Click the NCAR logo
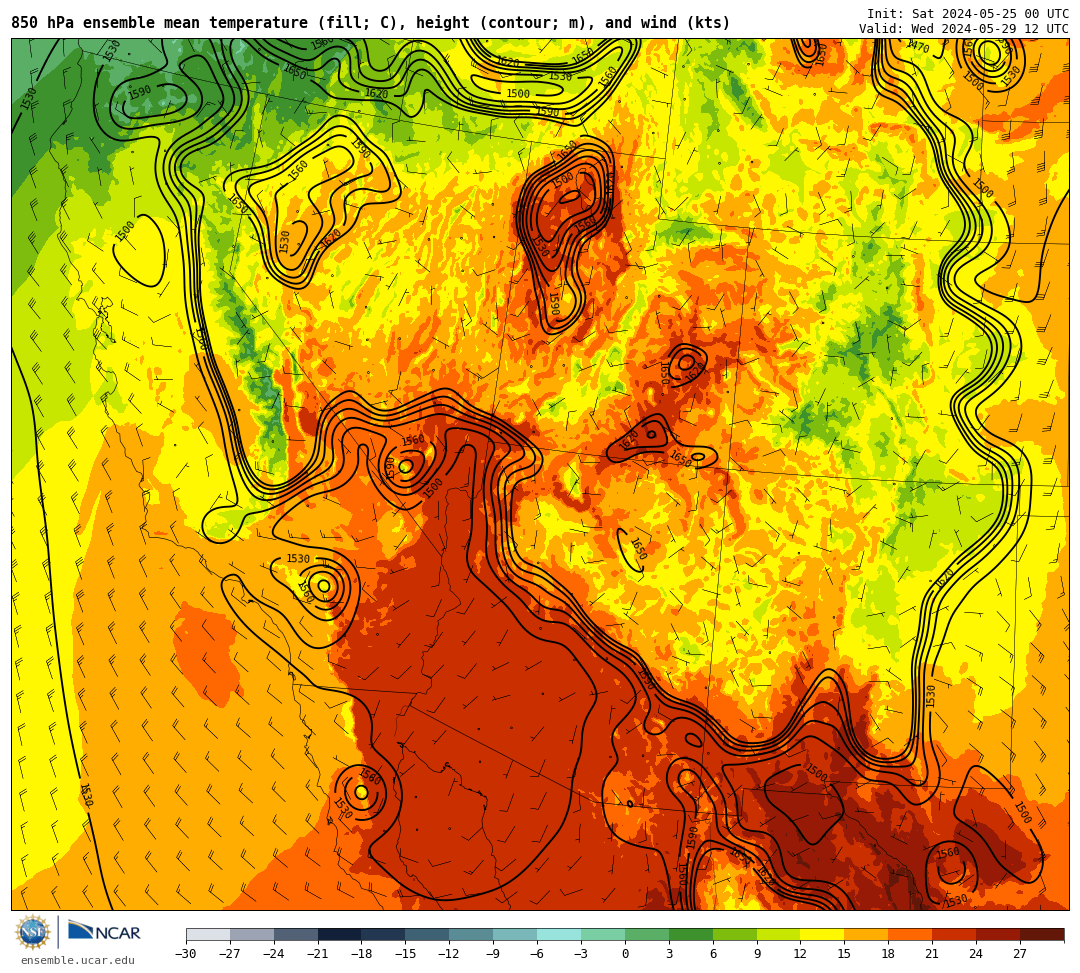The height and width of the screenshot is (973, 1080). (x=104, y=933)
